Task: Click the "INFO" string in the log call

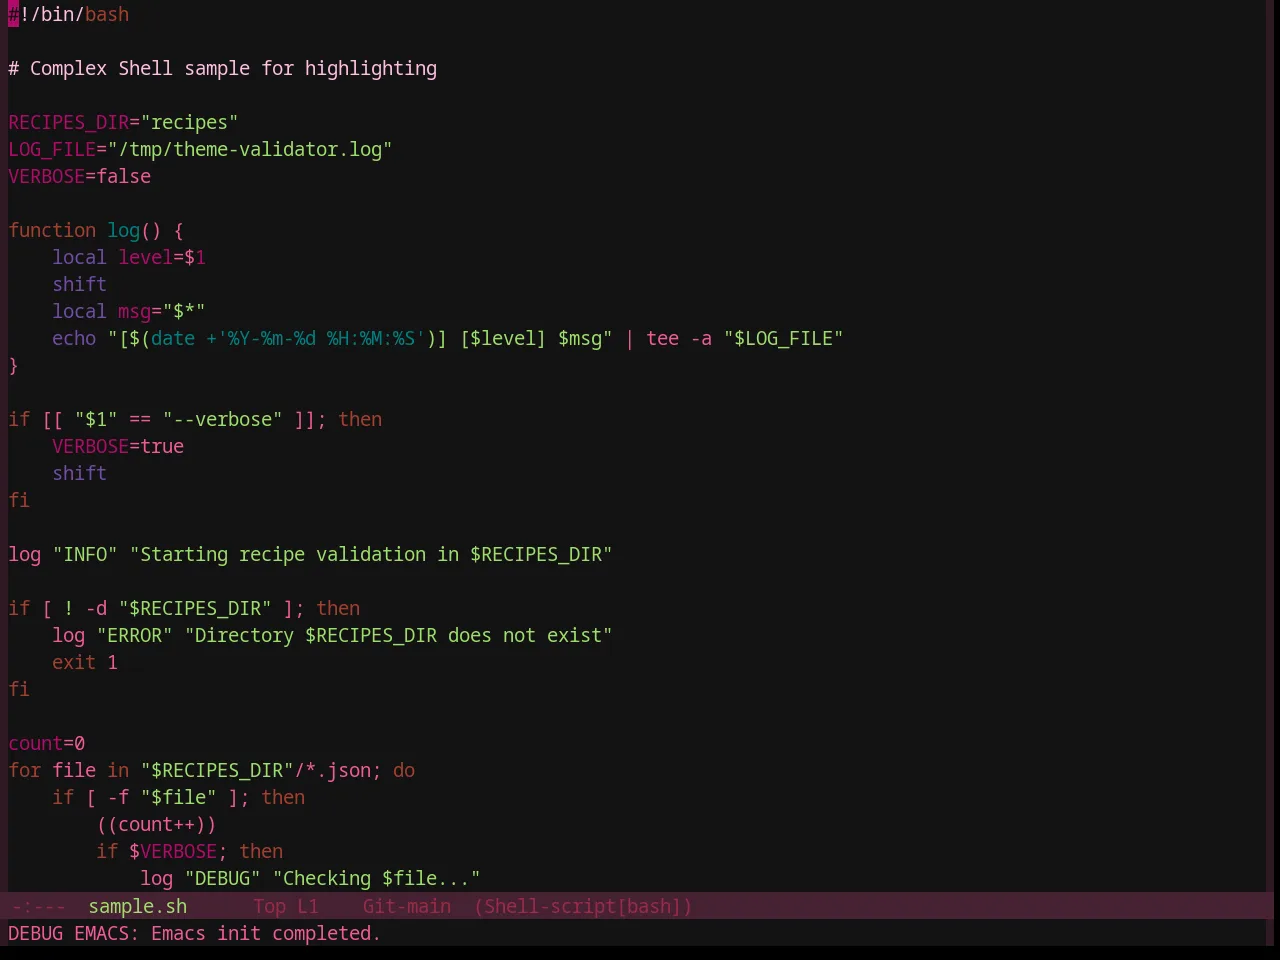Action: click(85, 554)
